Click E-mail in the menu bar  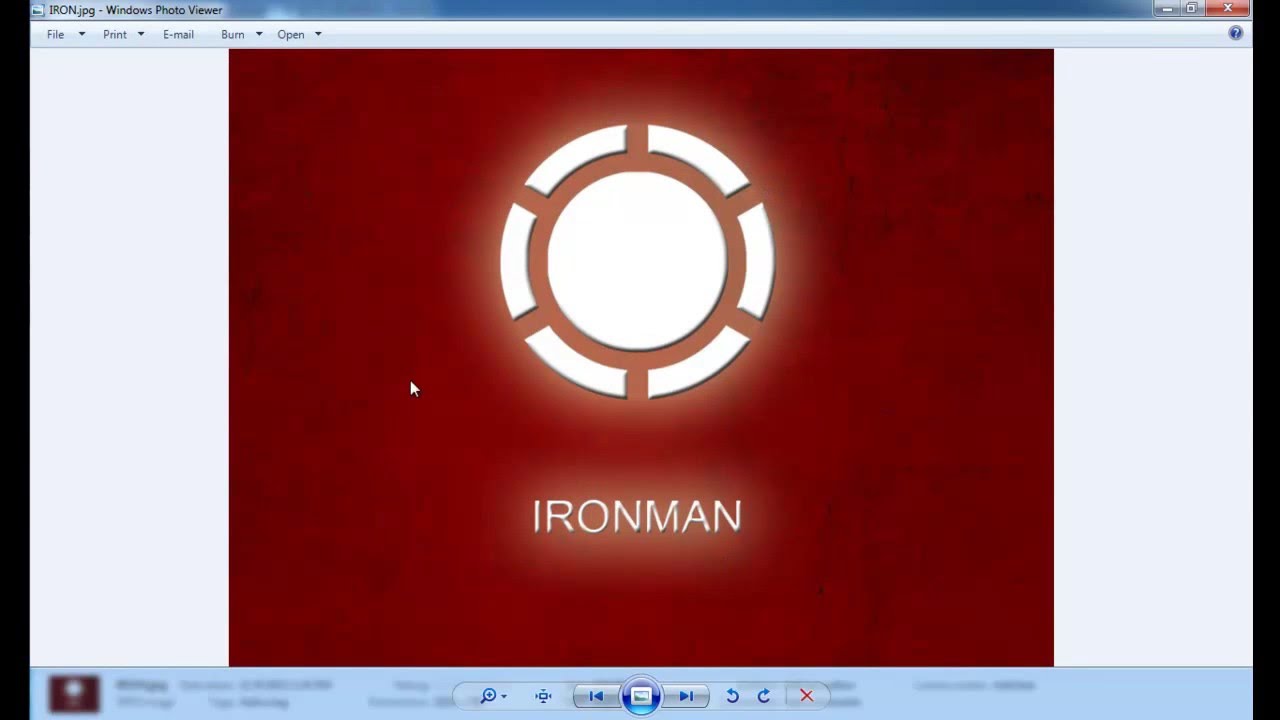click(x=178, y=34)
